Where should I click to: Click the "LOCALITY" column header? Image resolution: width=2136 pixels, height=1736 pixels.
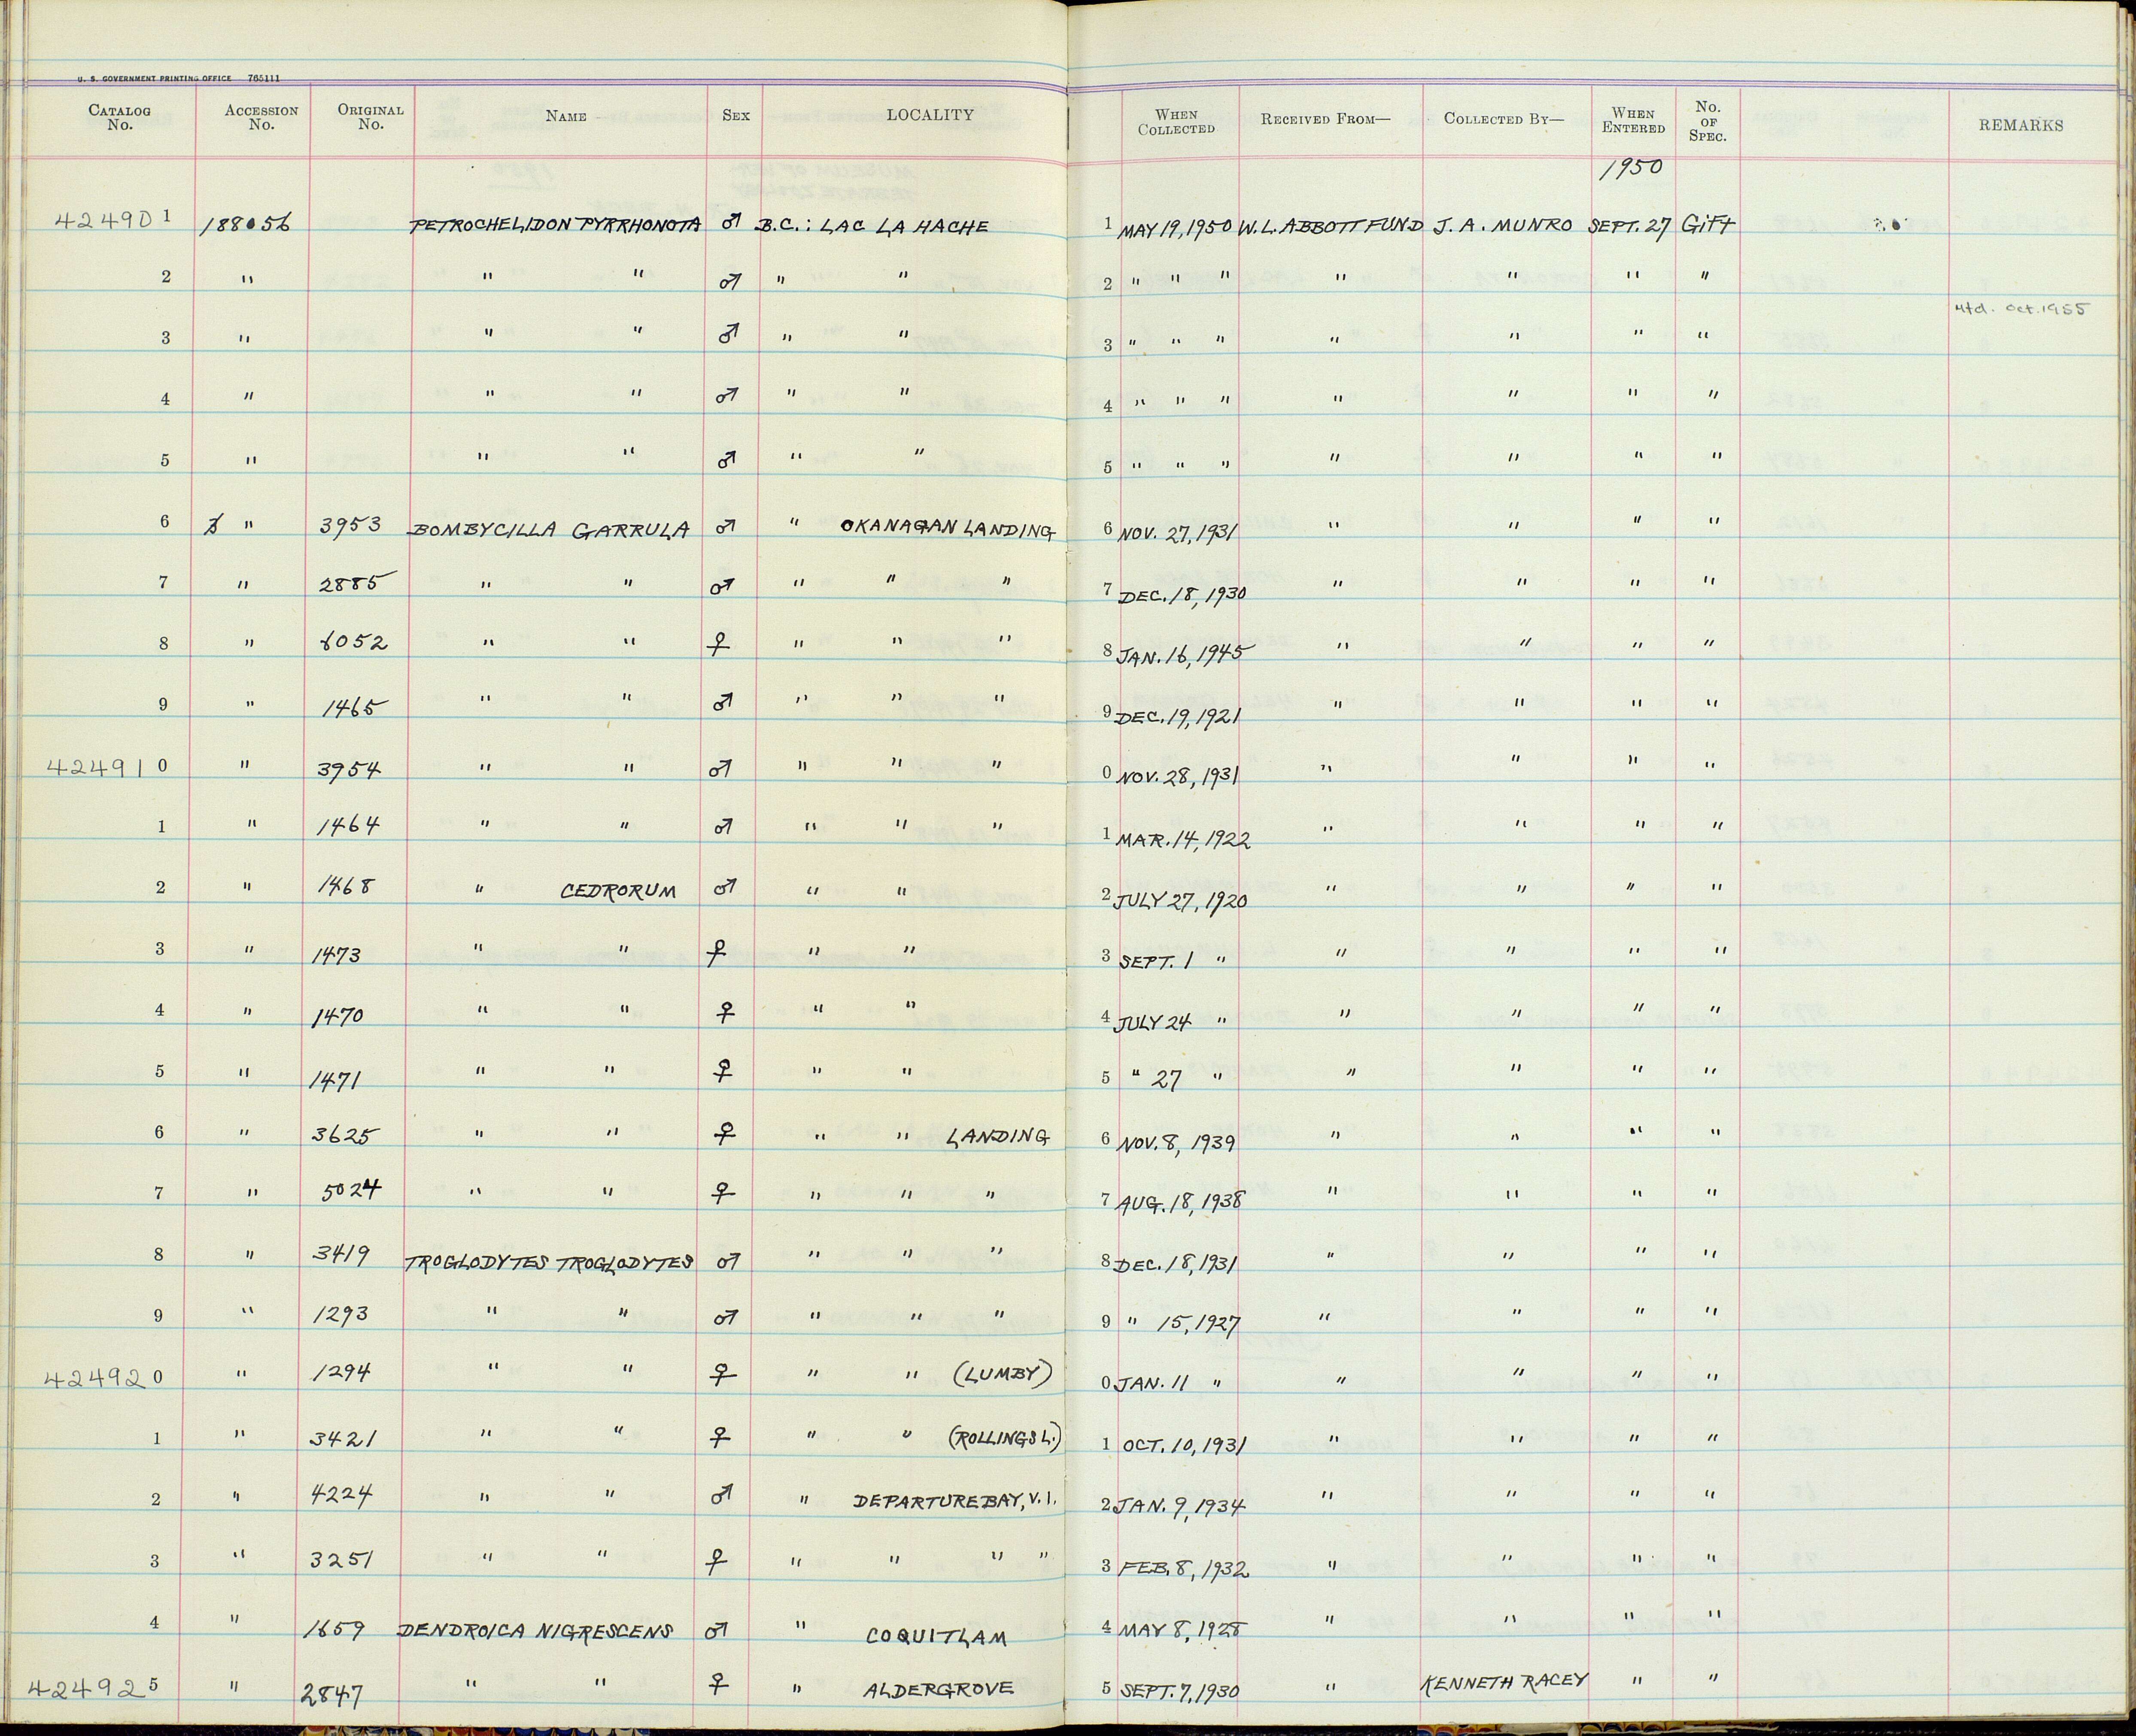pyautogui.click(x=930, y=115)
